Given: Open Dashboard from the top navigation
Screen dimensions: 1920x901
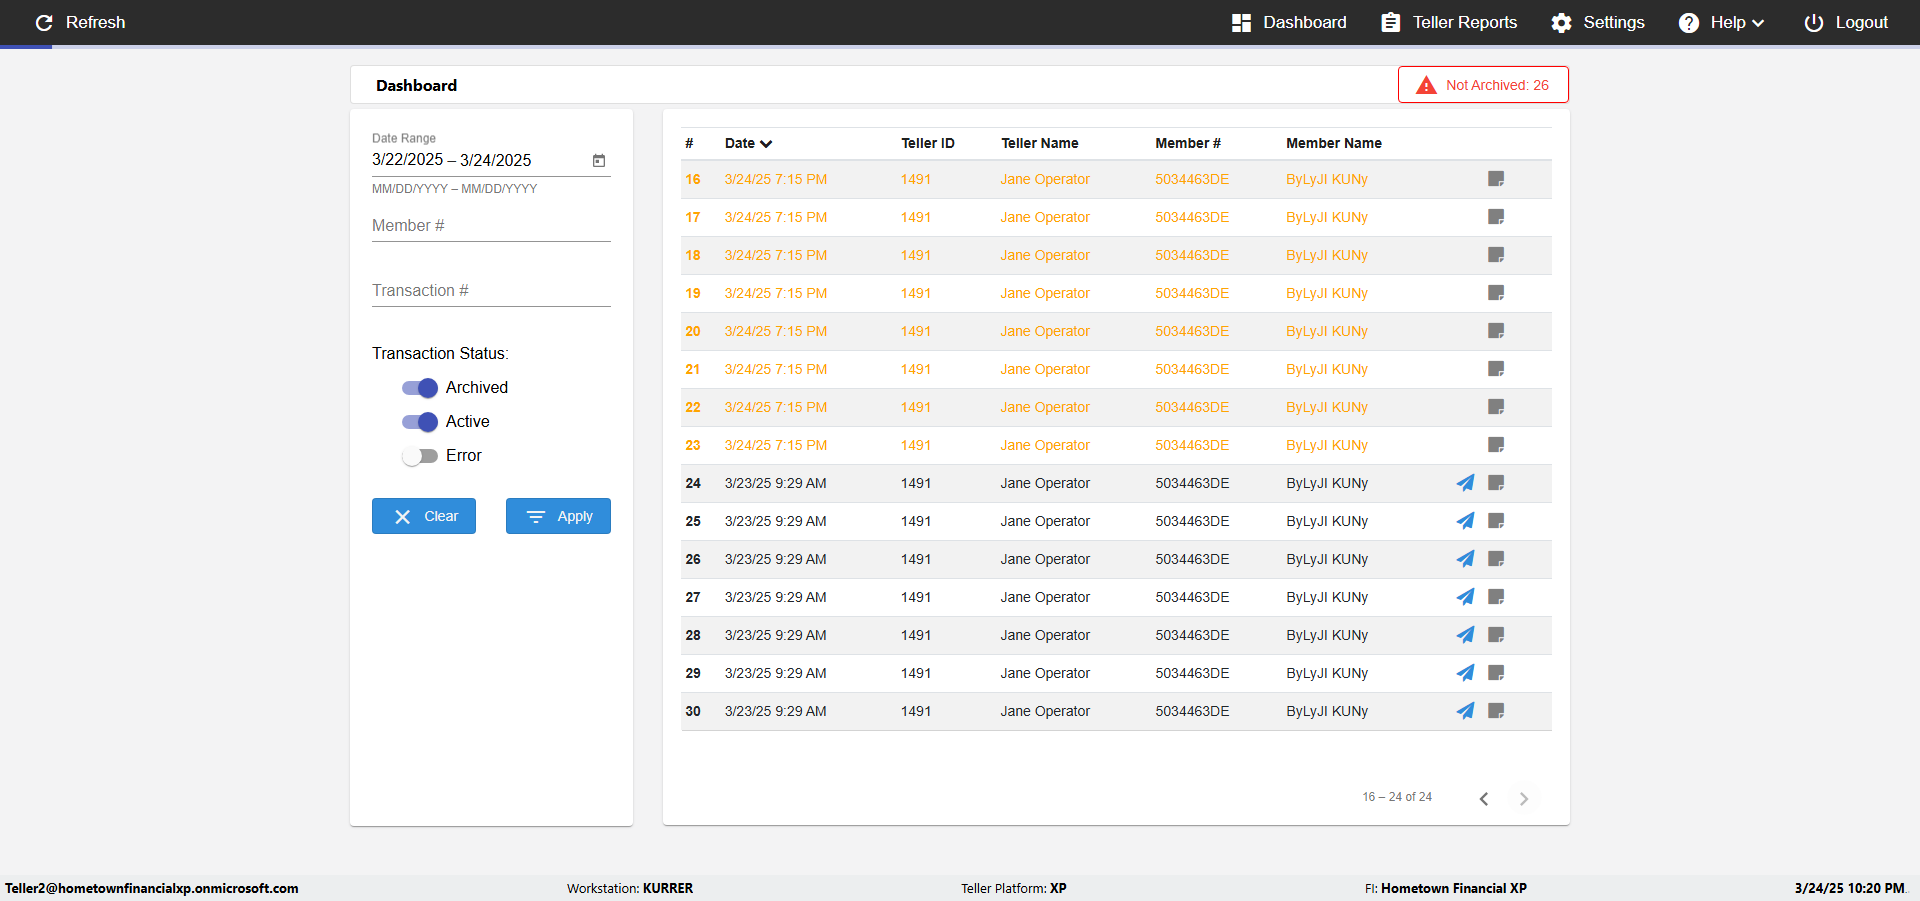Looking at the screenshot, I should (x=1289, y=22).
